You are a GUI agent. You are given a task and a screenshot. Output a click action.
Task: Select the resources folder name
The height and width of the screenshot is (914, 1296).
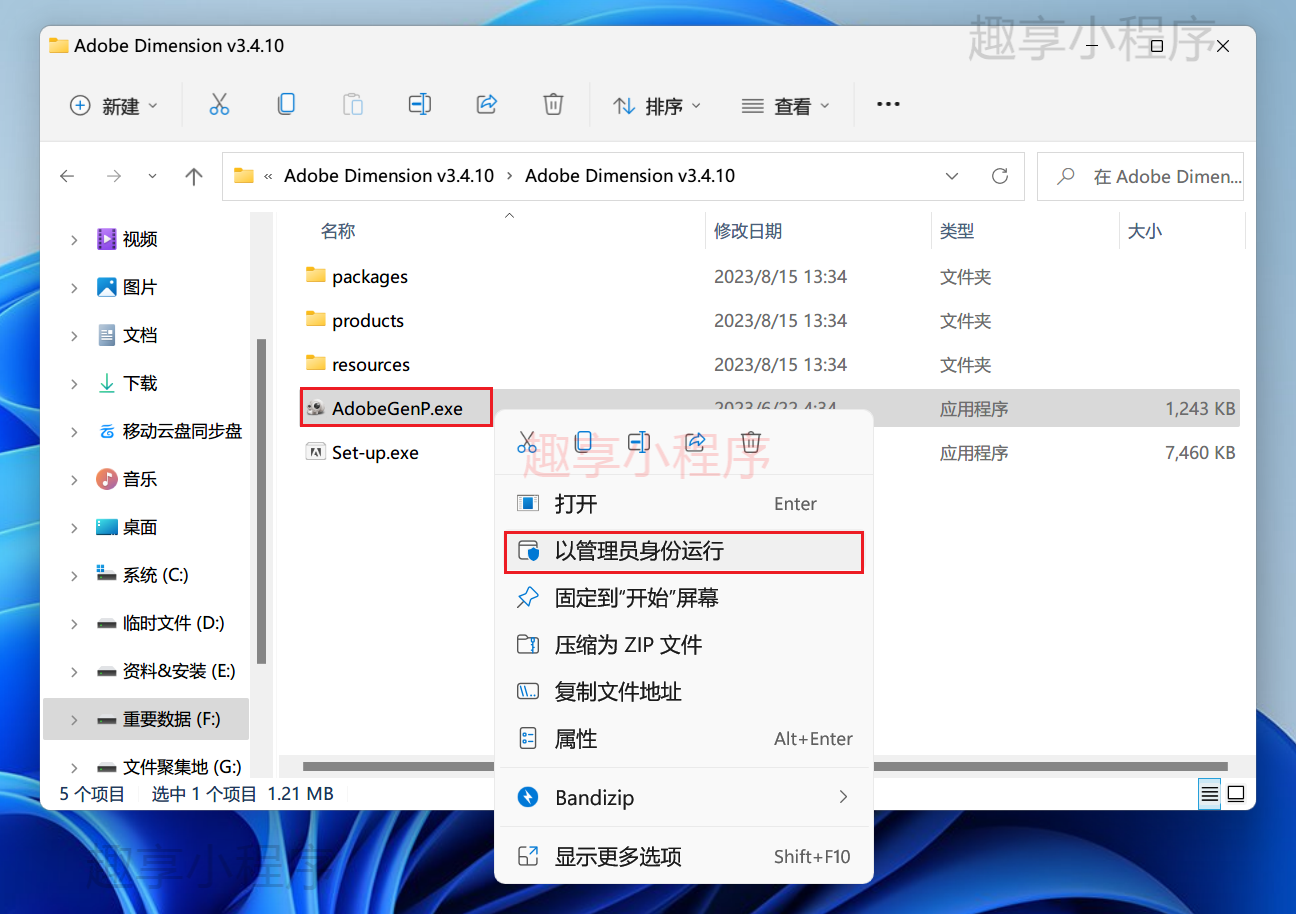click(x=371, y=365)
